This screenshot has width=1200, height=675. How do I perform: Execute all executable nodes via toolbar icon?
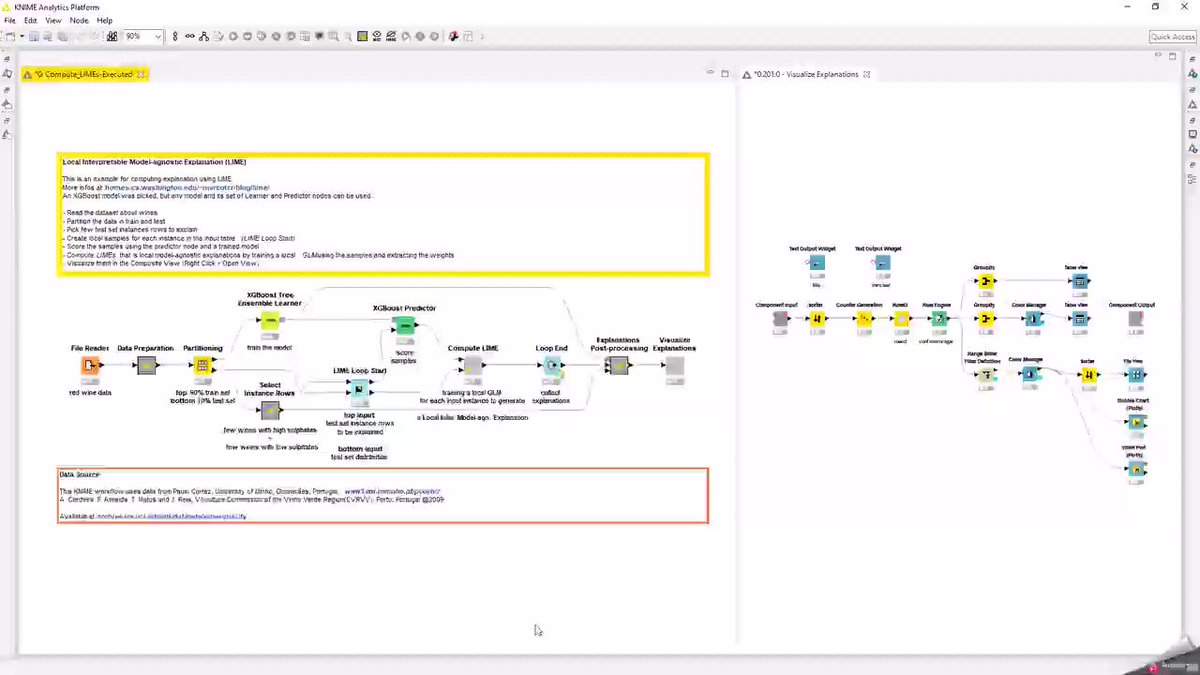(248, 36)
